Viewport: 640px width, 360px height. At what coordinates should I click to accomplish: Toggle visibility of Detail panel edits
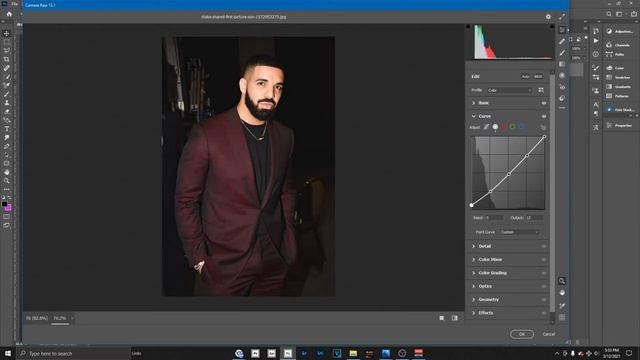(x=544, y=247)
